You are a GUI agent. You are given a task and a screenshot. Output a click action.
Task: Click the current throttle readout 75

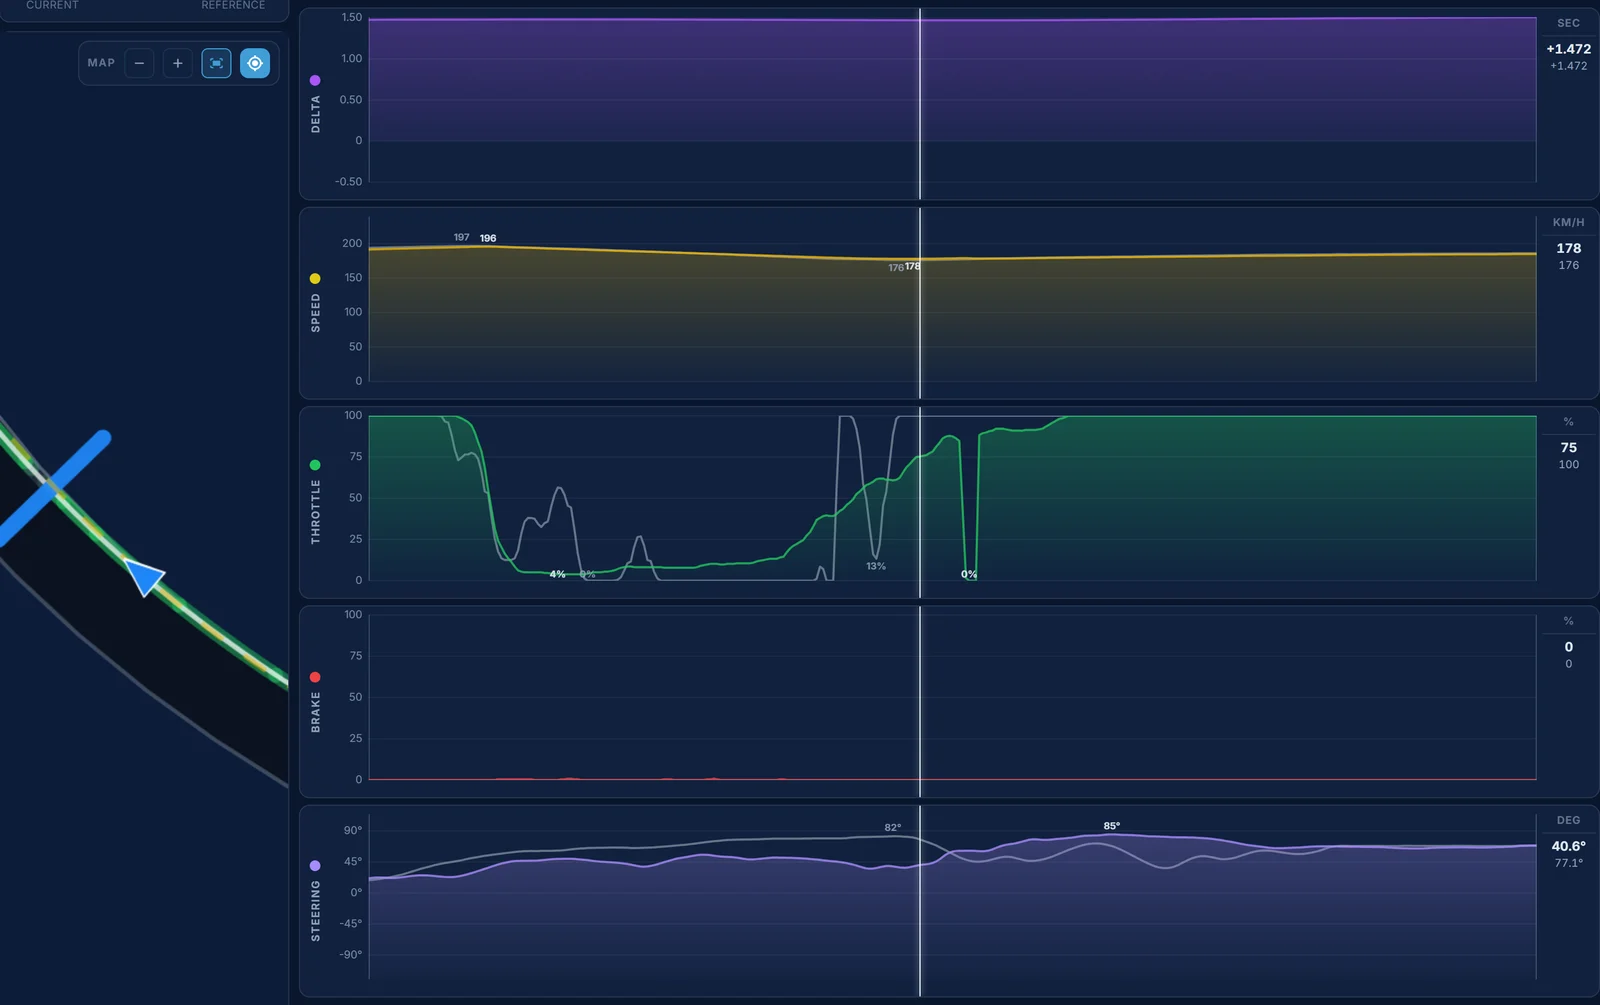pyautogui.click(x=1568, y=448)
